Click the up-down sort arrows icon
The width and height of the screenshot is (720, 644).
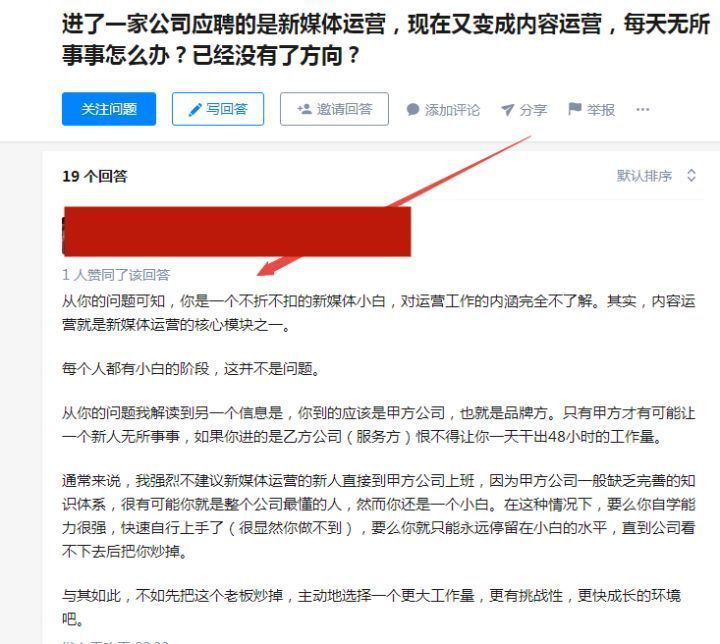click(x=691, y=175)
